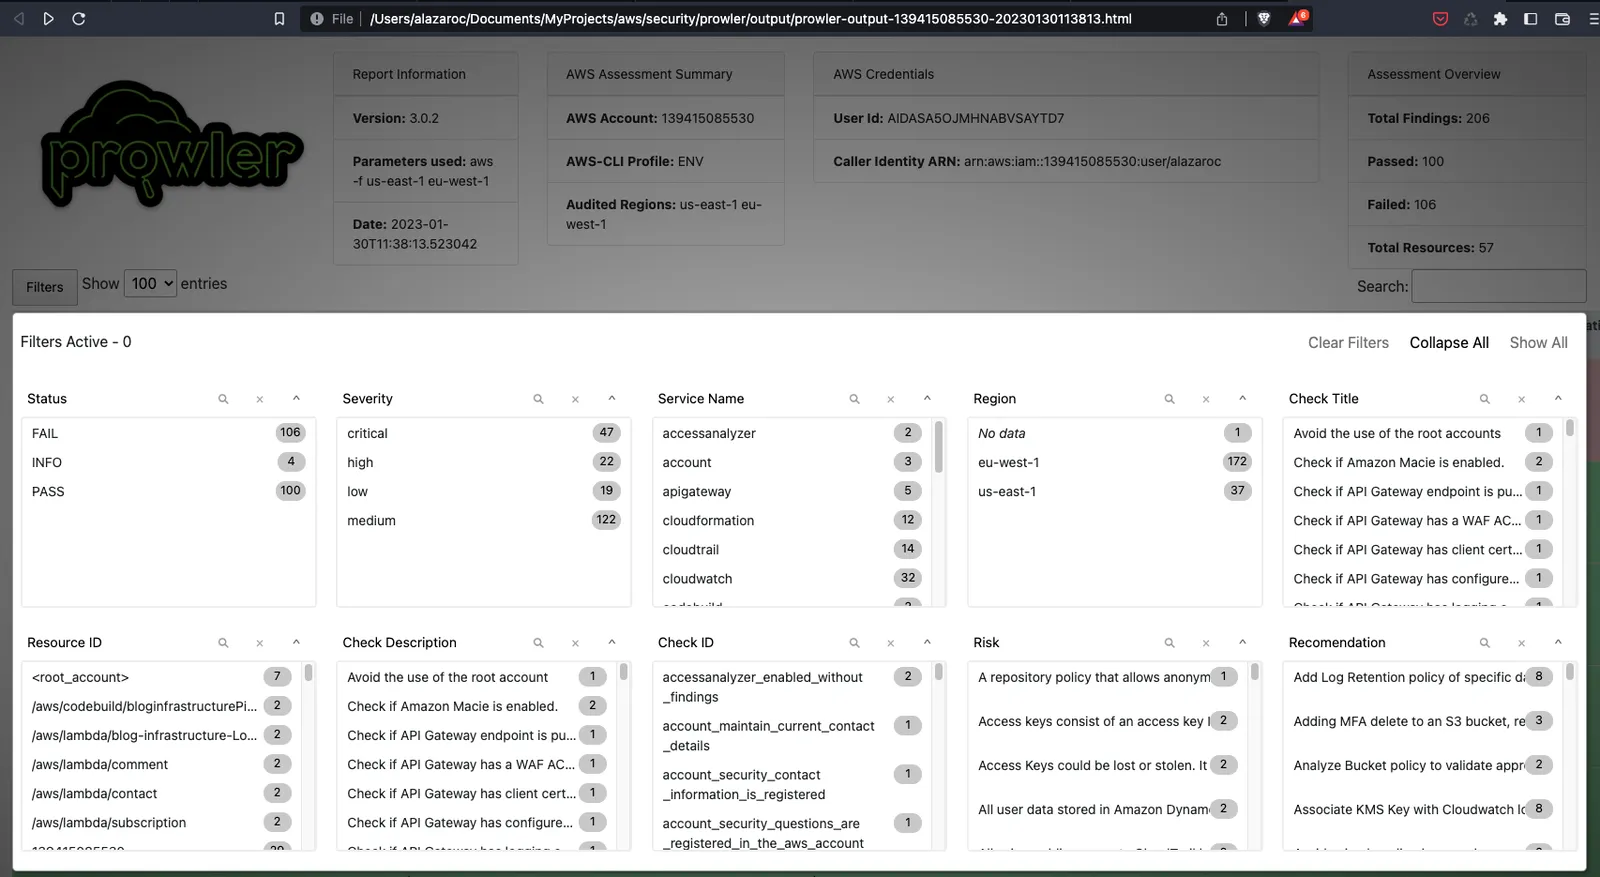Search within the Check Title panel

point(1485,399)
